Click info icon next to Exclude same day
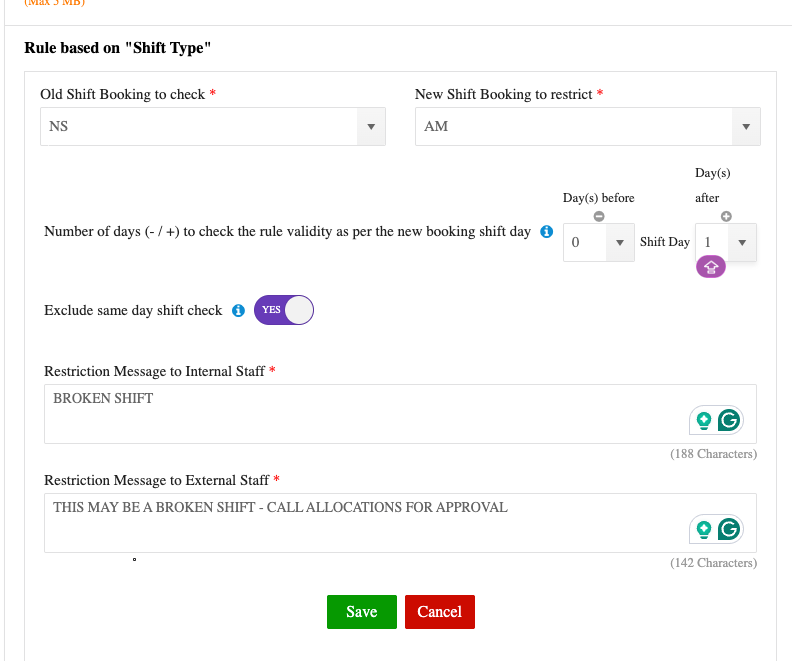 [x=238, y=311]
